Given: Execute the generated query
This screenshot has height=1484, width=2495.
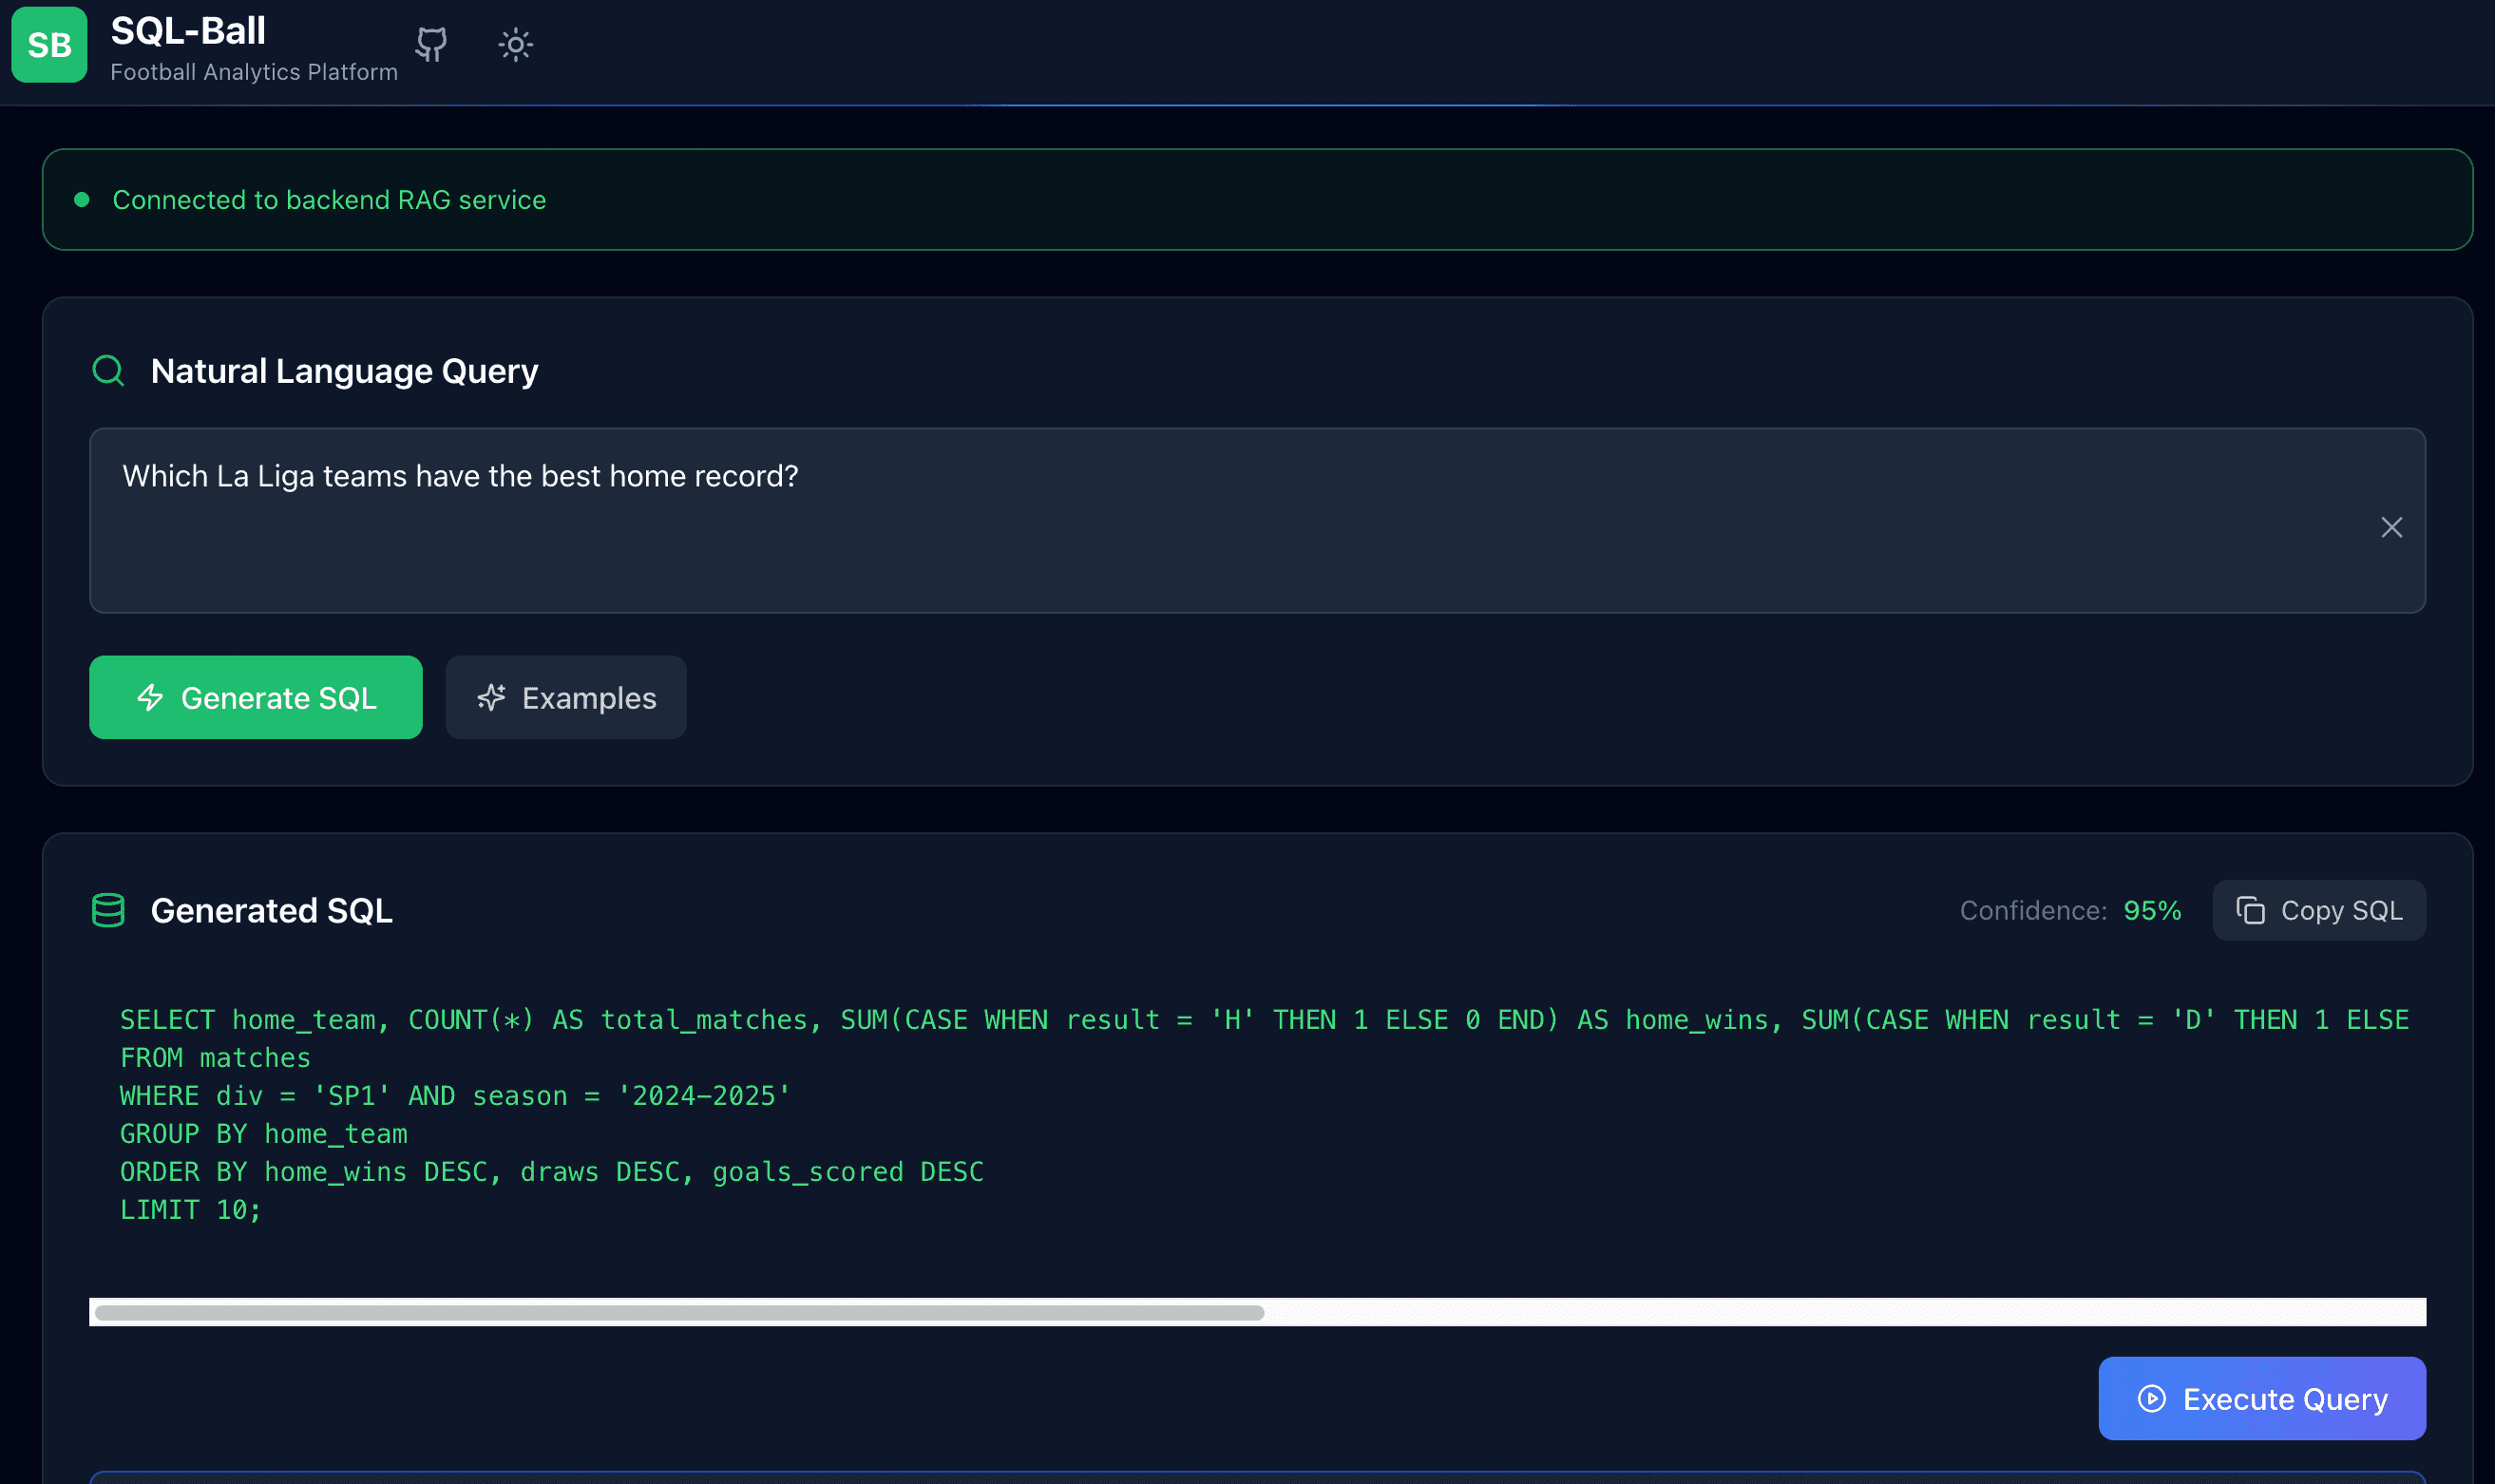Looking at the screenshot, I should 2261,1399.
